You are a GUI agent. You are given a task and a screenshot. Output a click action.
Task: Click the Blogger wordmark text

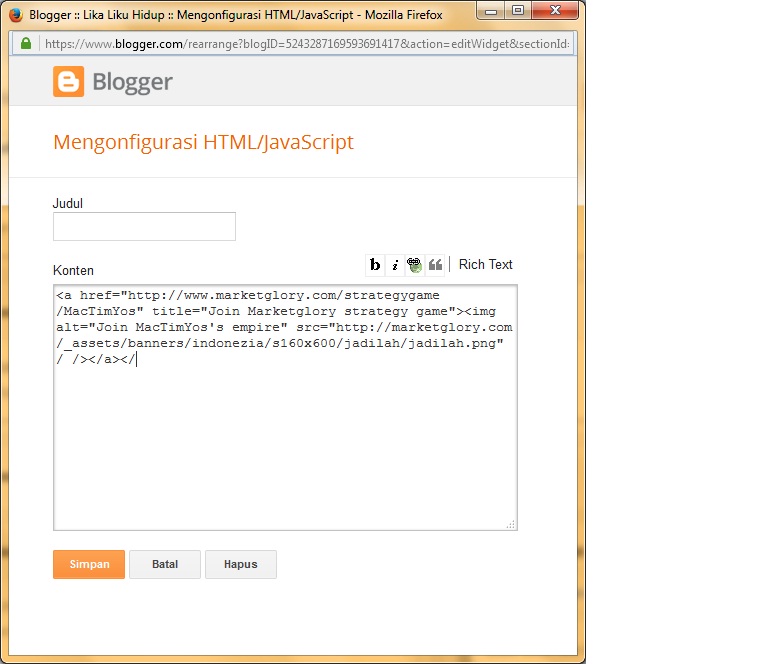coord(132,82)
